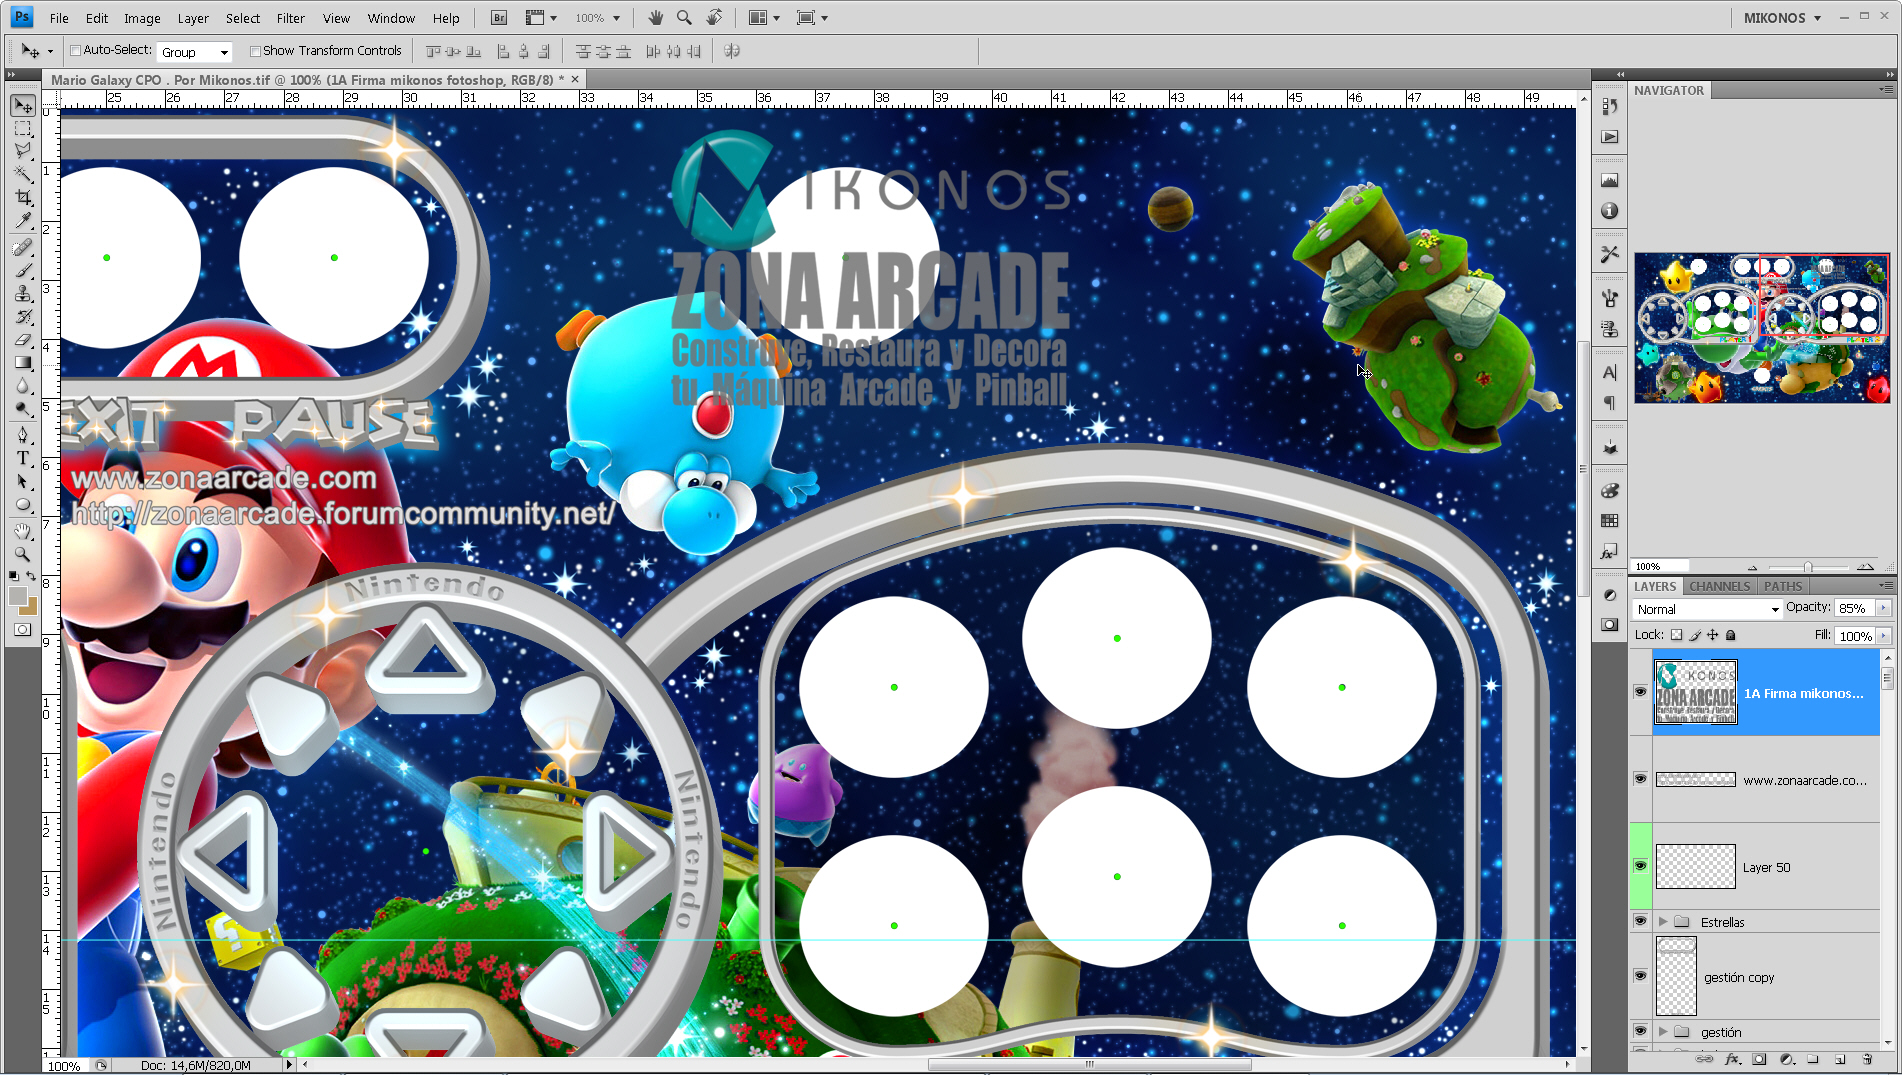The height and width of the screenshot is (1077, 1902).
Task: Select the History Brush tool
Action: (23, 317)
